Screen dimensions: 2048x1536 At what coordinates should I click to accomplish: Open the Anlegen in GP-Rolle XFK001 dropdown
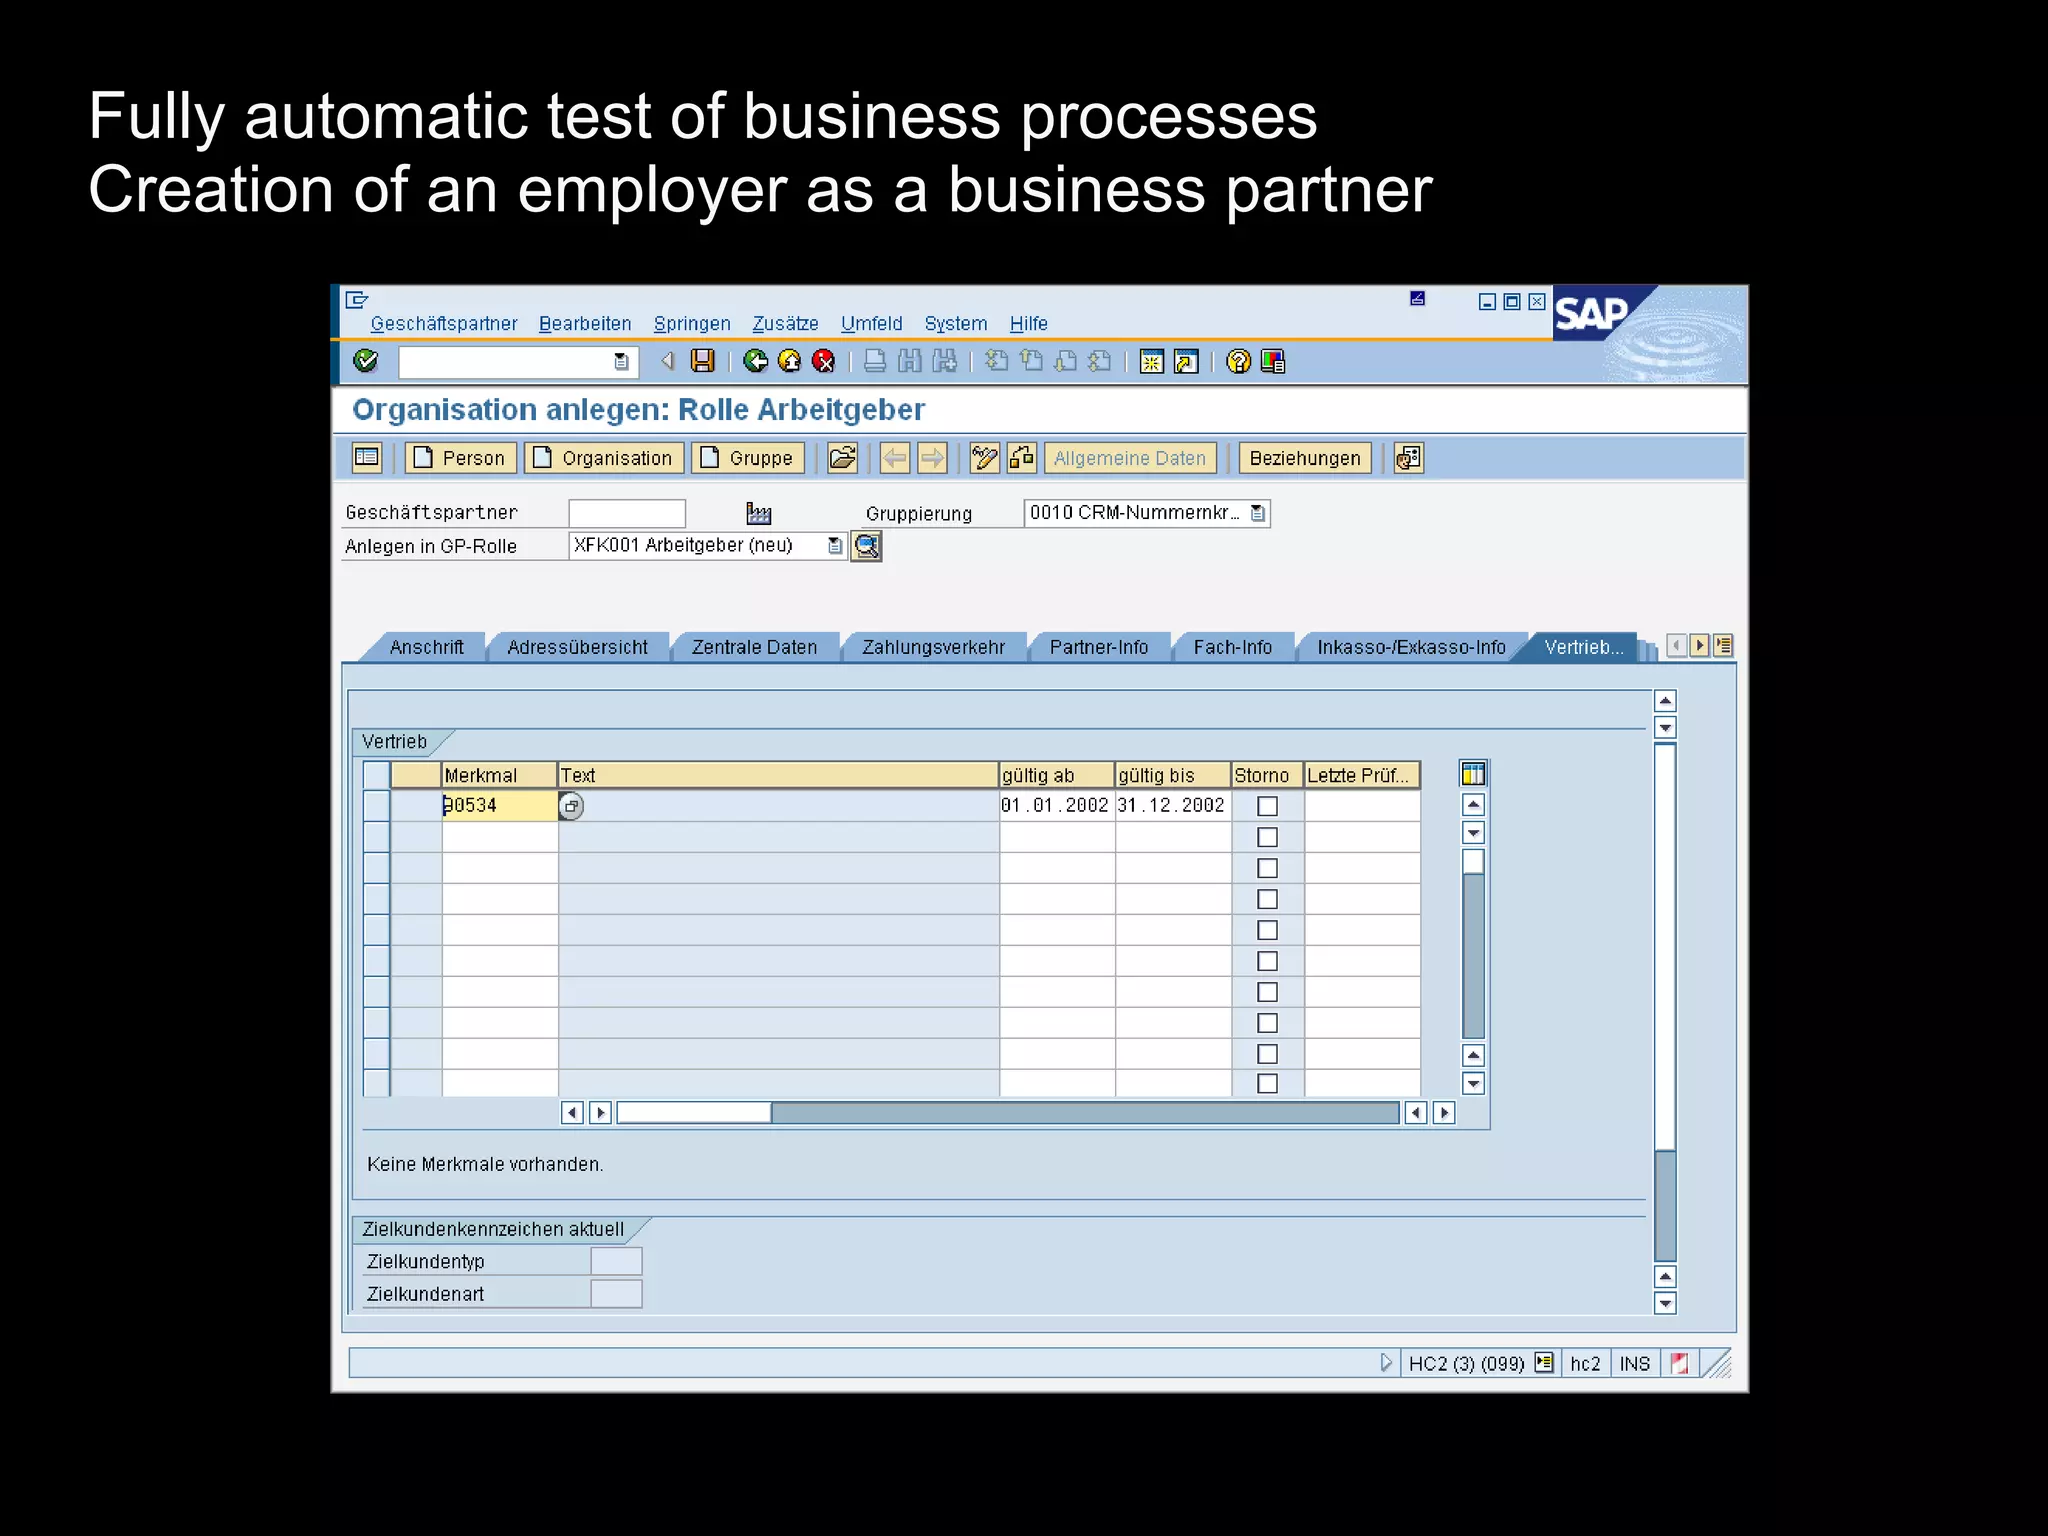click(835, 545)
